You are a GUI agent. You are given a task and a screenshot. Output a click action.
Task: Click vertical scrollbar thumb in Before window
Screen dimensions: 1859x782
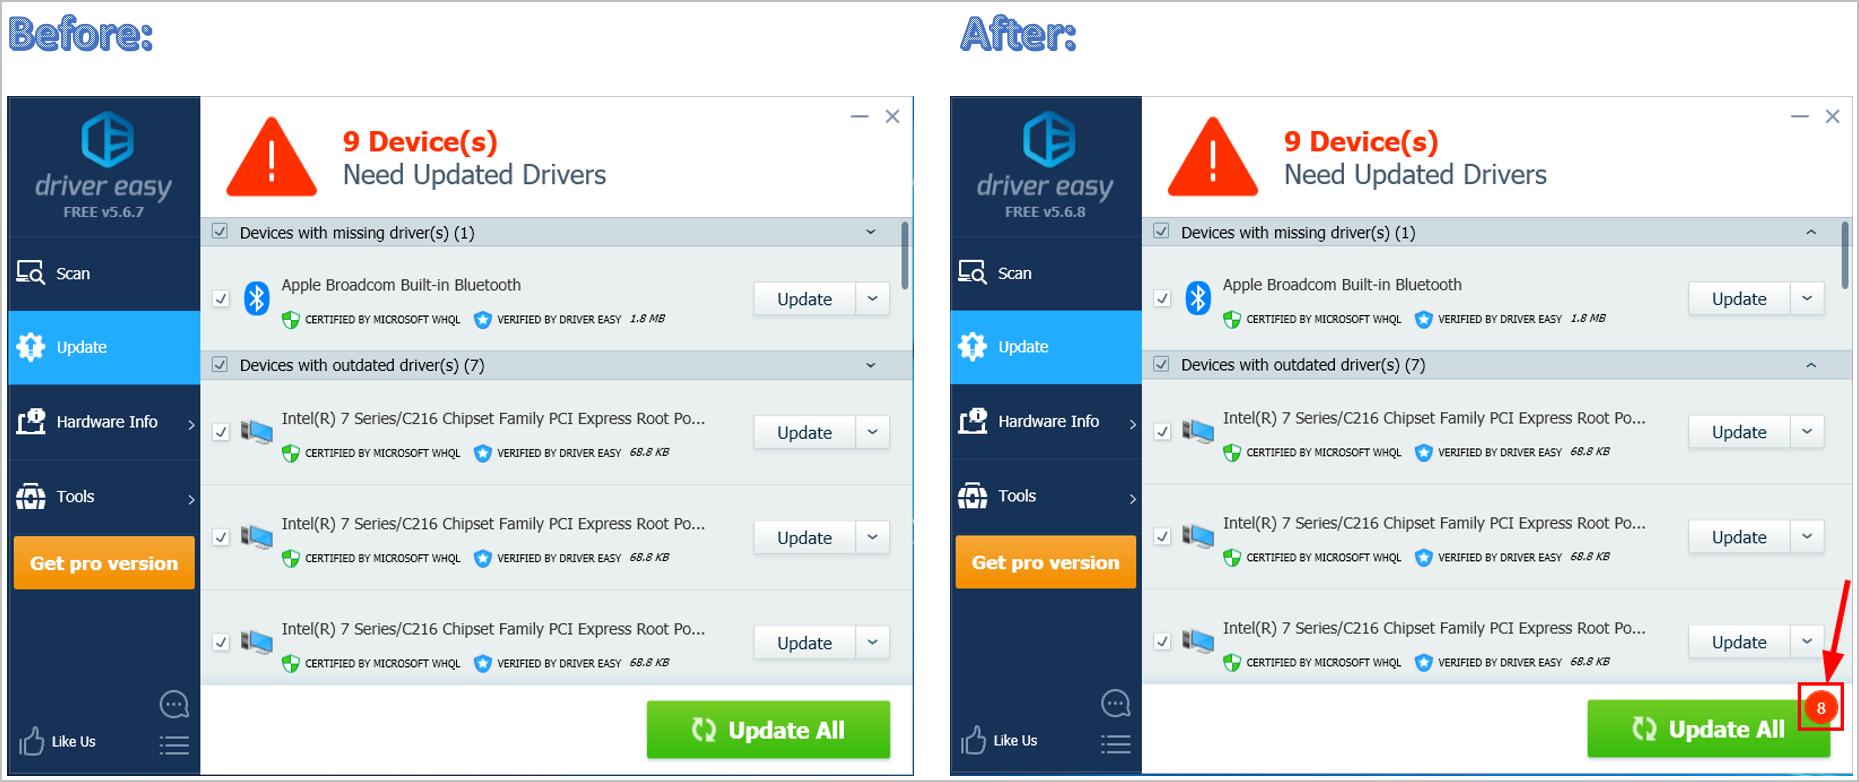click(904, 255)
